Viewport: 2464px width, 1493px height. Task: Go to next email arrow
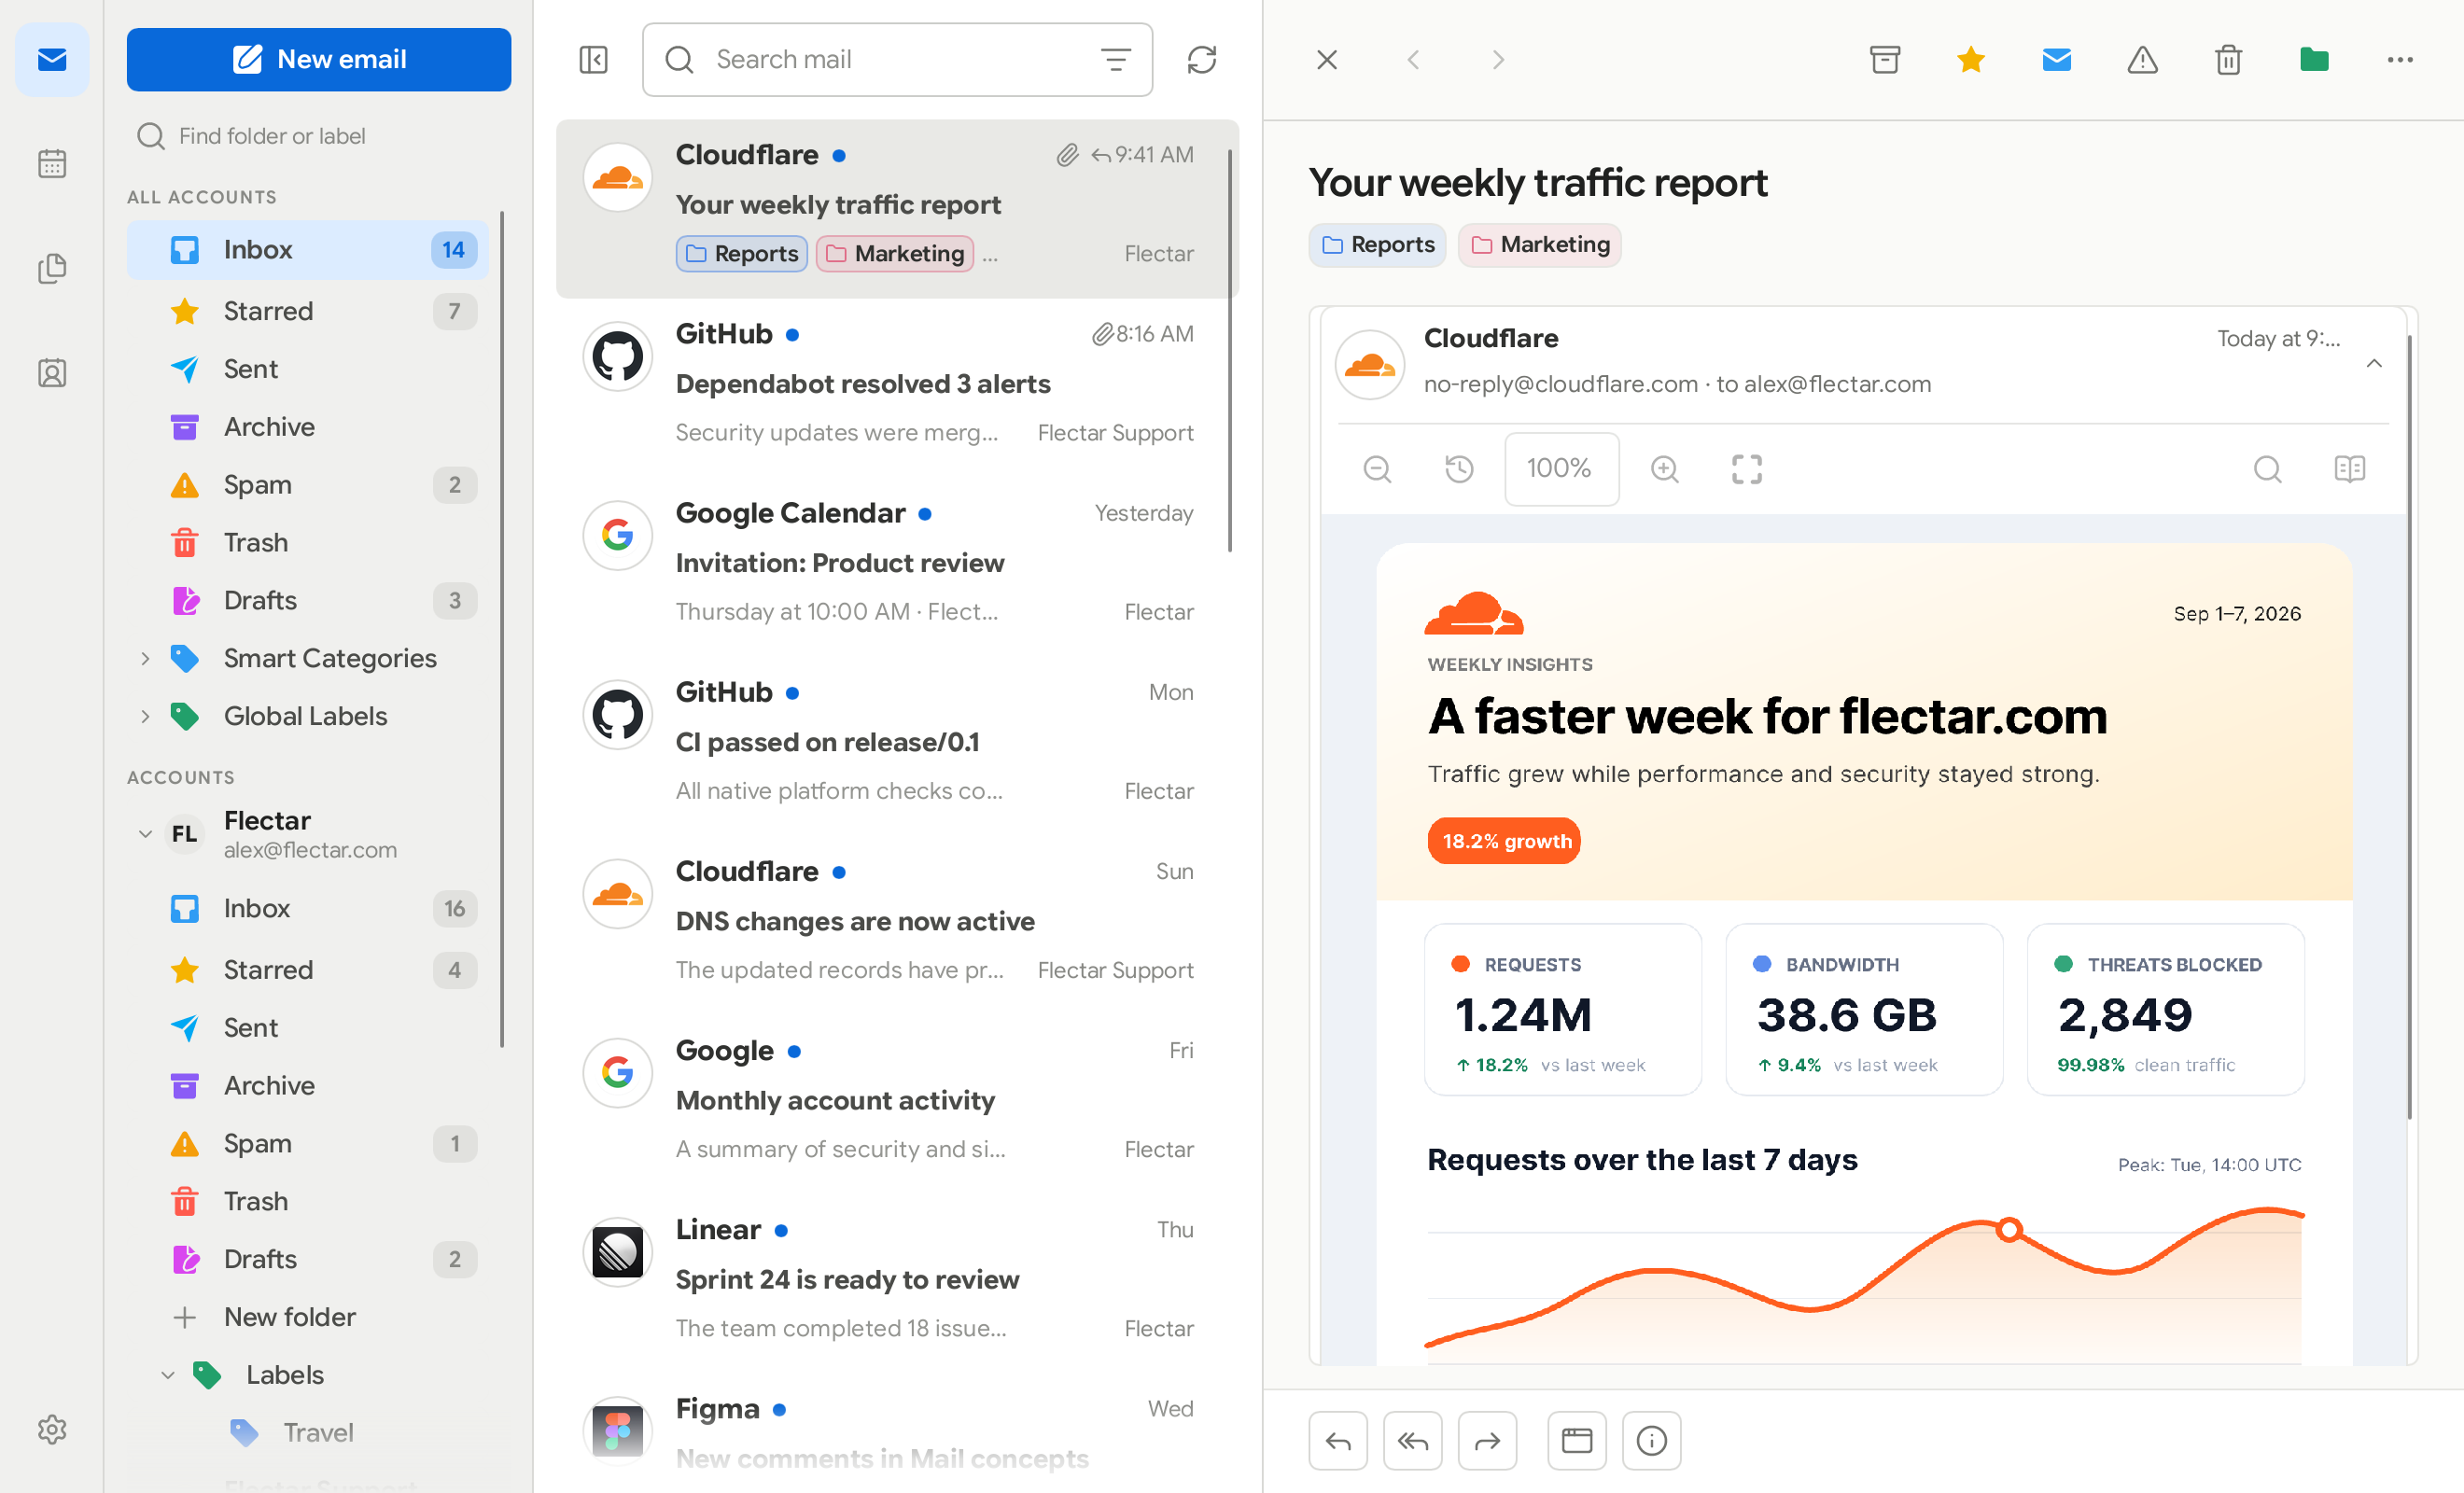(x=1498, y=60)
